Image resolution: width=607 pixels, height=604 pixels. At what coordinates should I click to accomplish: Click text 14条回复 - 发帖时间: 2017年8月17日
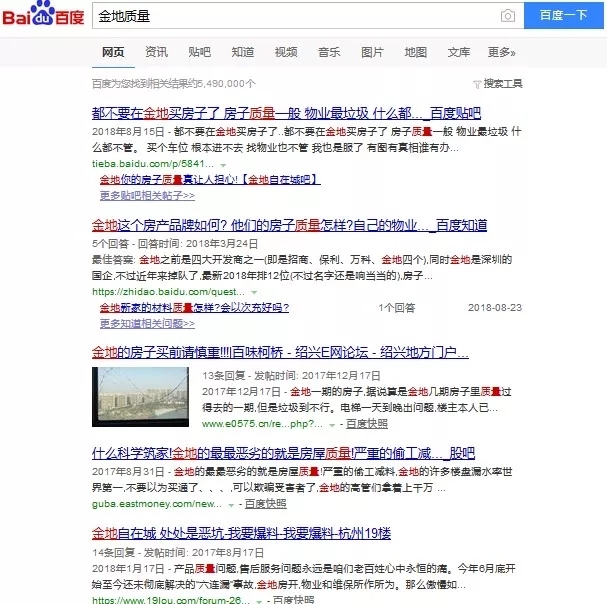tap(178, 553)
